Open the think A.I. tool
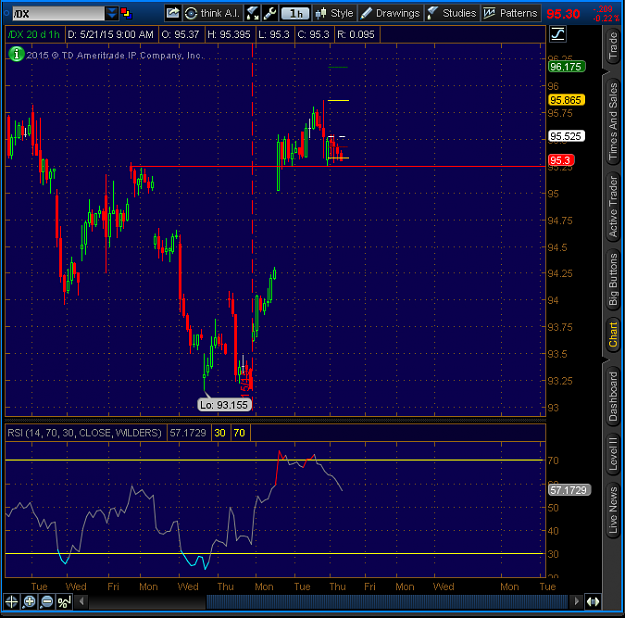The image size is (625, 618). point(212,13)
